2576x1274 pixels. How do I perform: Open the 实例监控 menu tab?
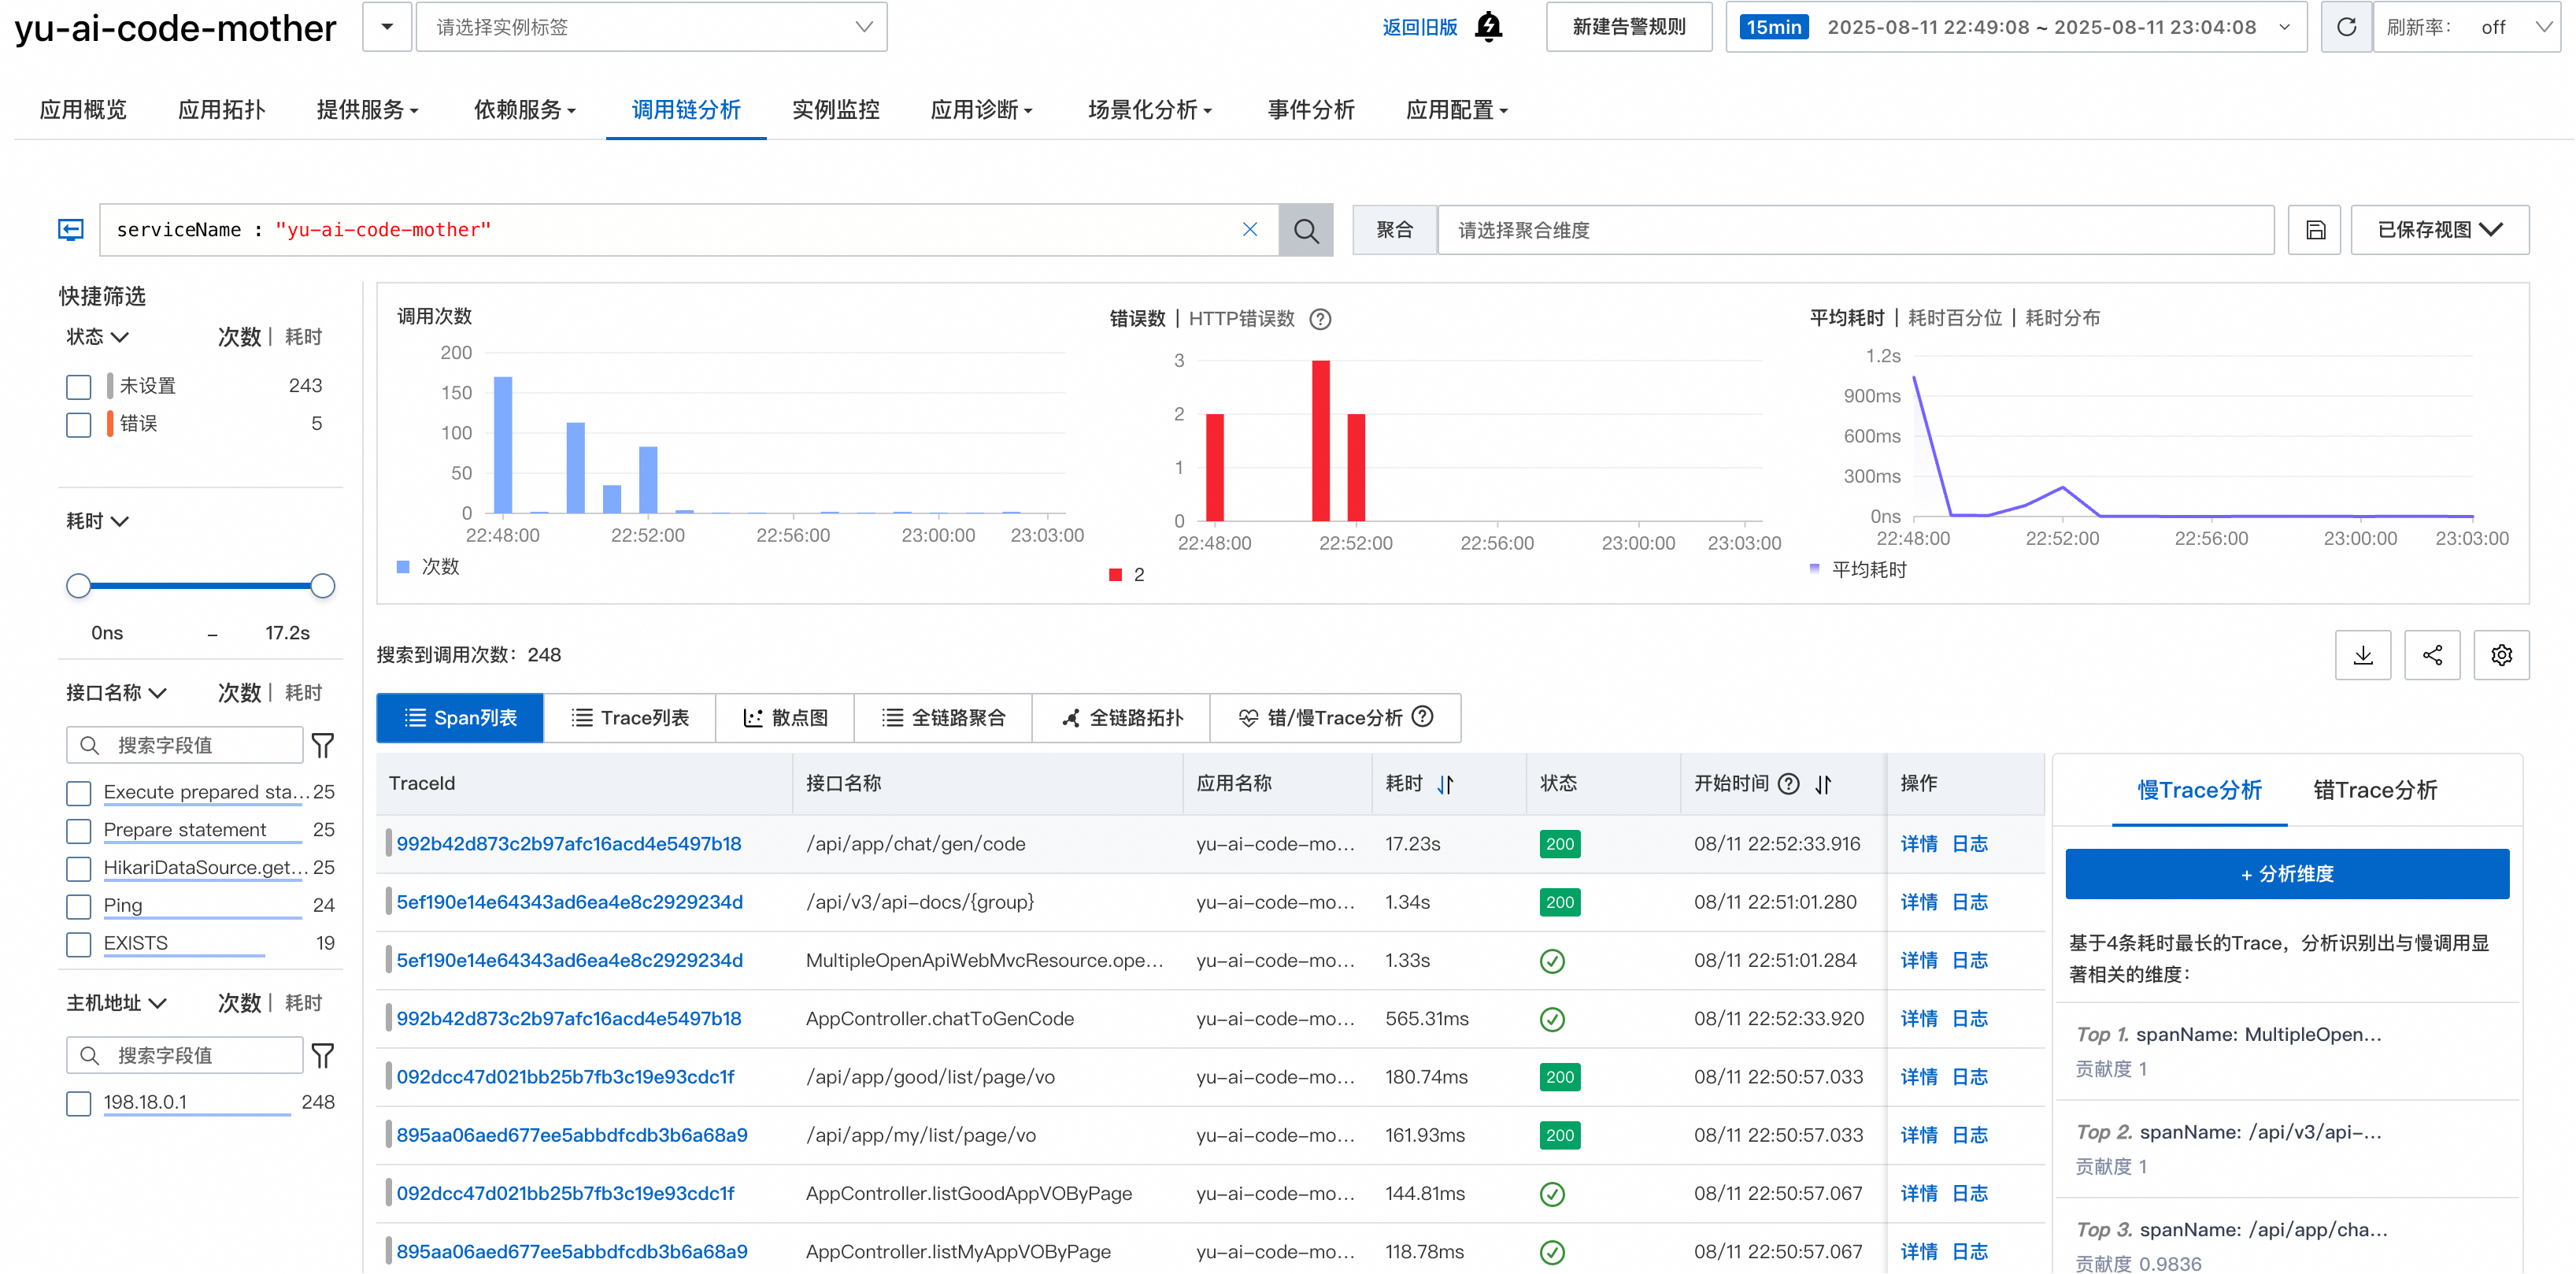[x=835, y=110]
